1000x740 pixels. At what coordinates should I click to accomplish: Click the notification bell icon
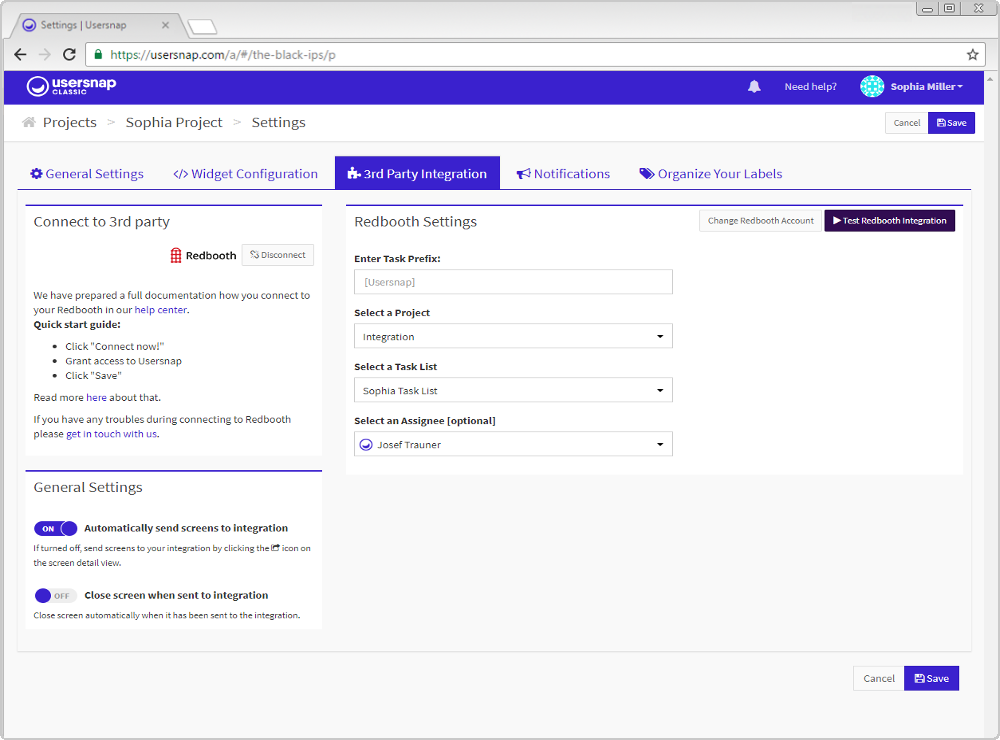[x=754, y=87]
